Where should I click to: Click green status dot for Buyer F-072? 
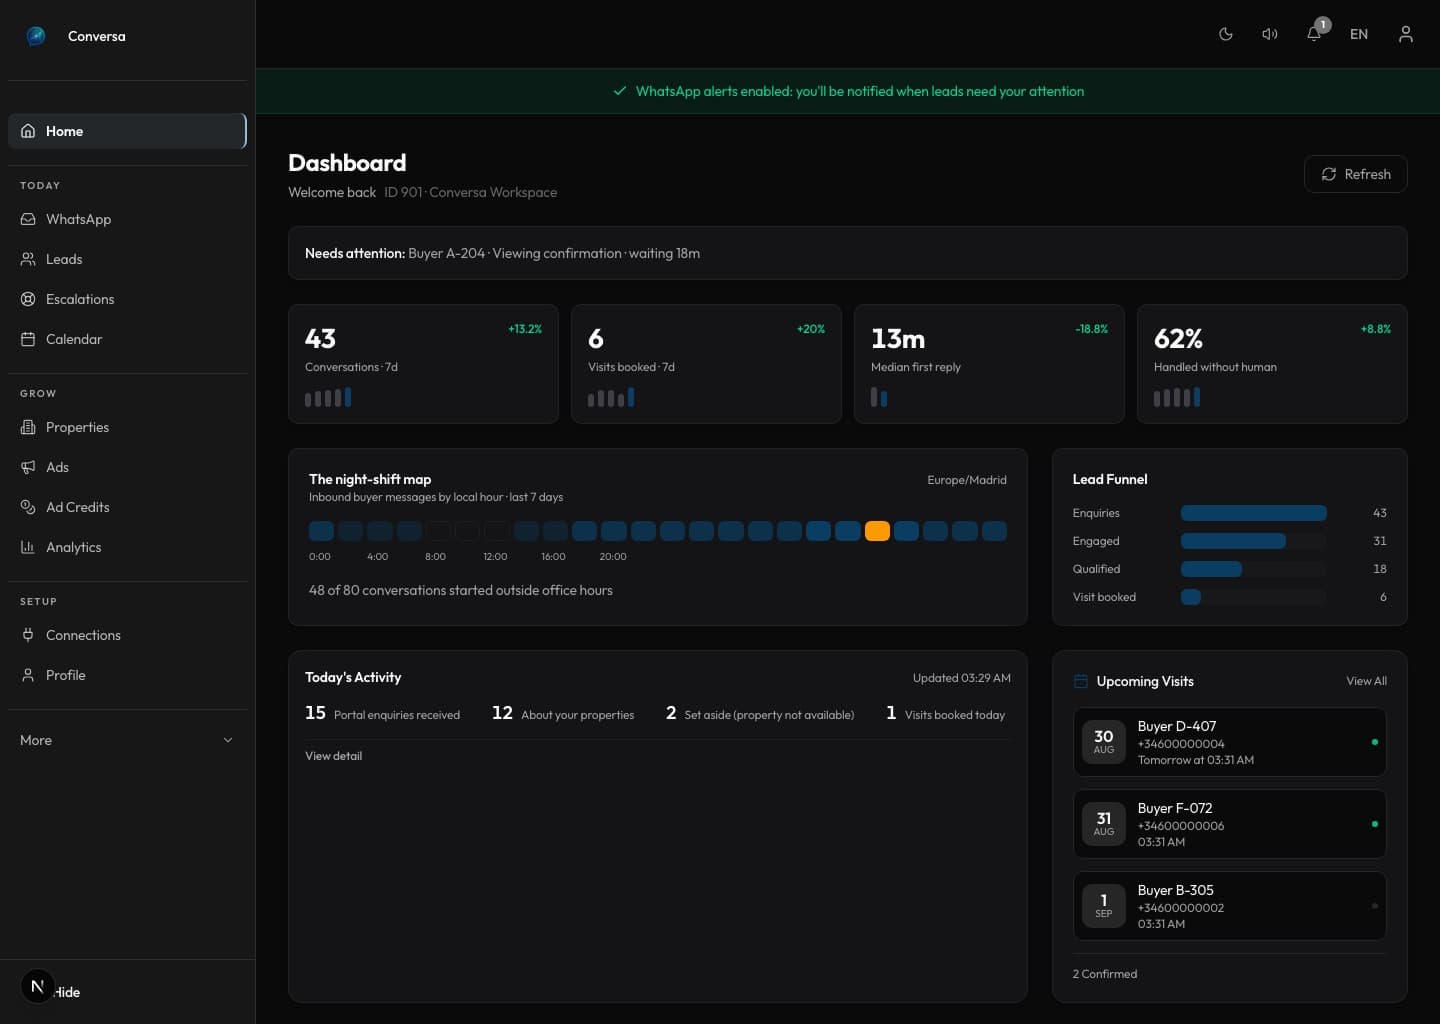(1375, 824)
